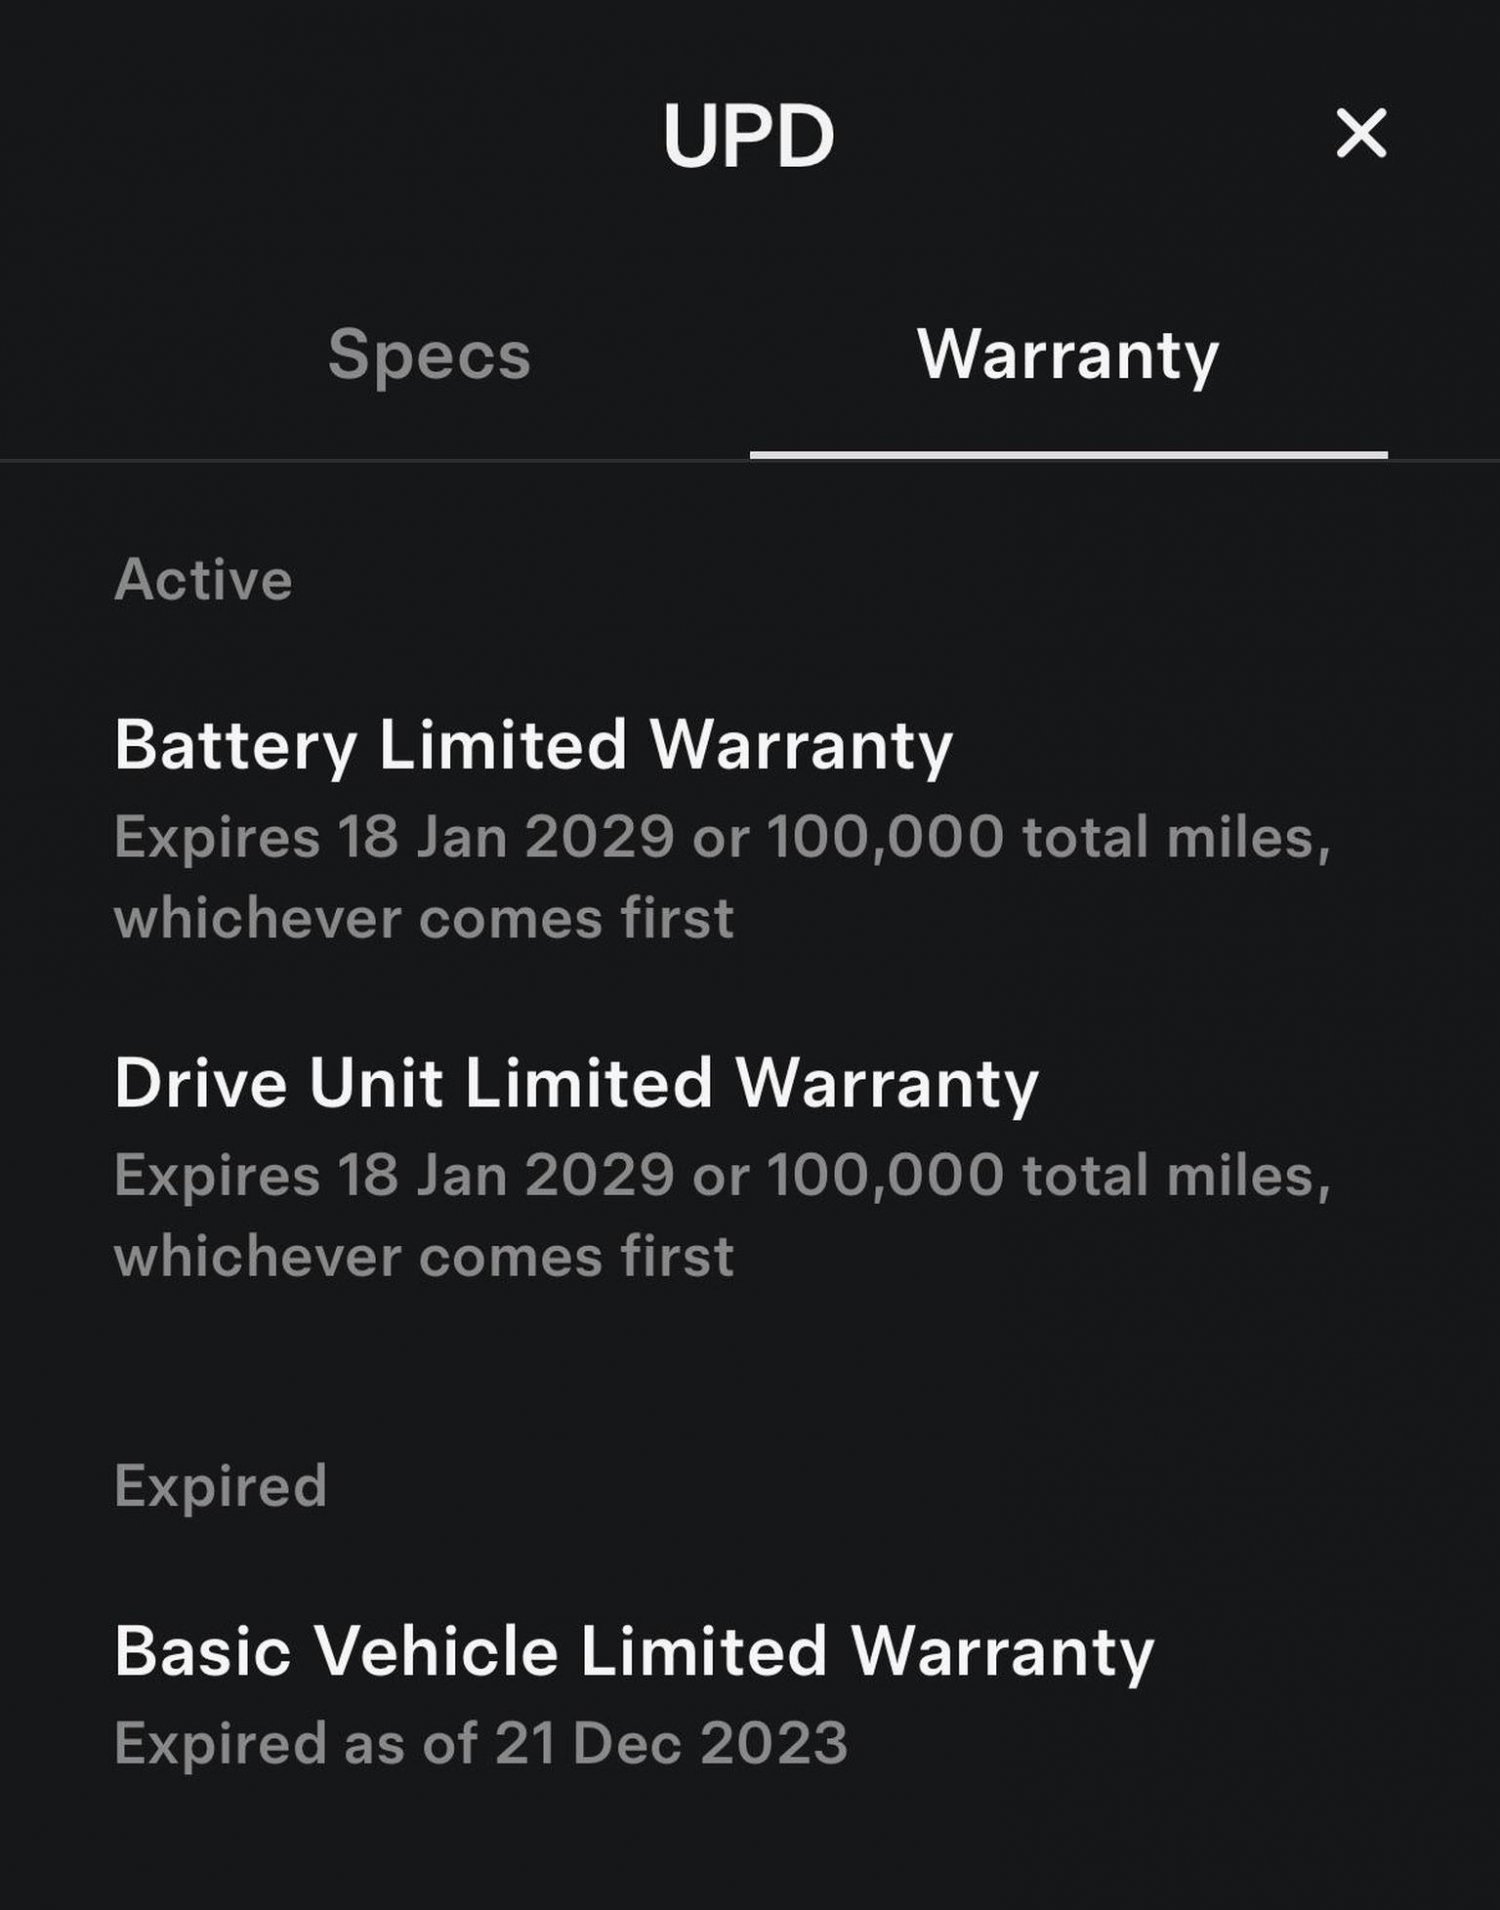Viewport: 1500px width, 1910px height.
Task: Open Drive Unit Limited Warranty entry
Action: tap(576, 1083)
